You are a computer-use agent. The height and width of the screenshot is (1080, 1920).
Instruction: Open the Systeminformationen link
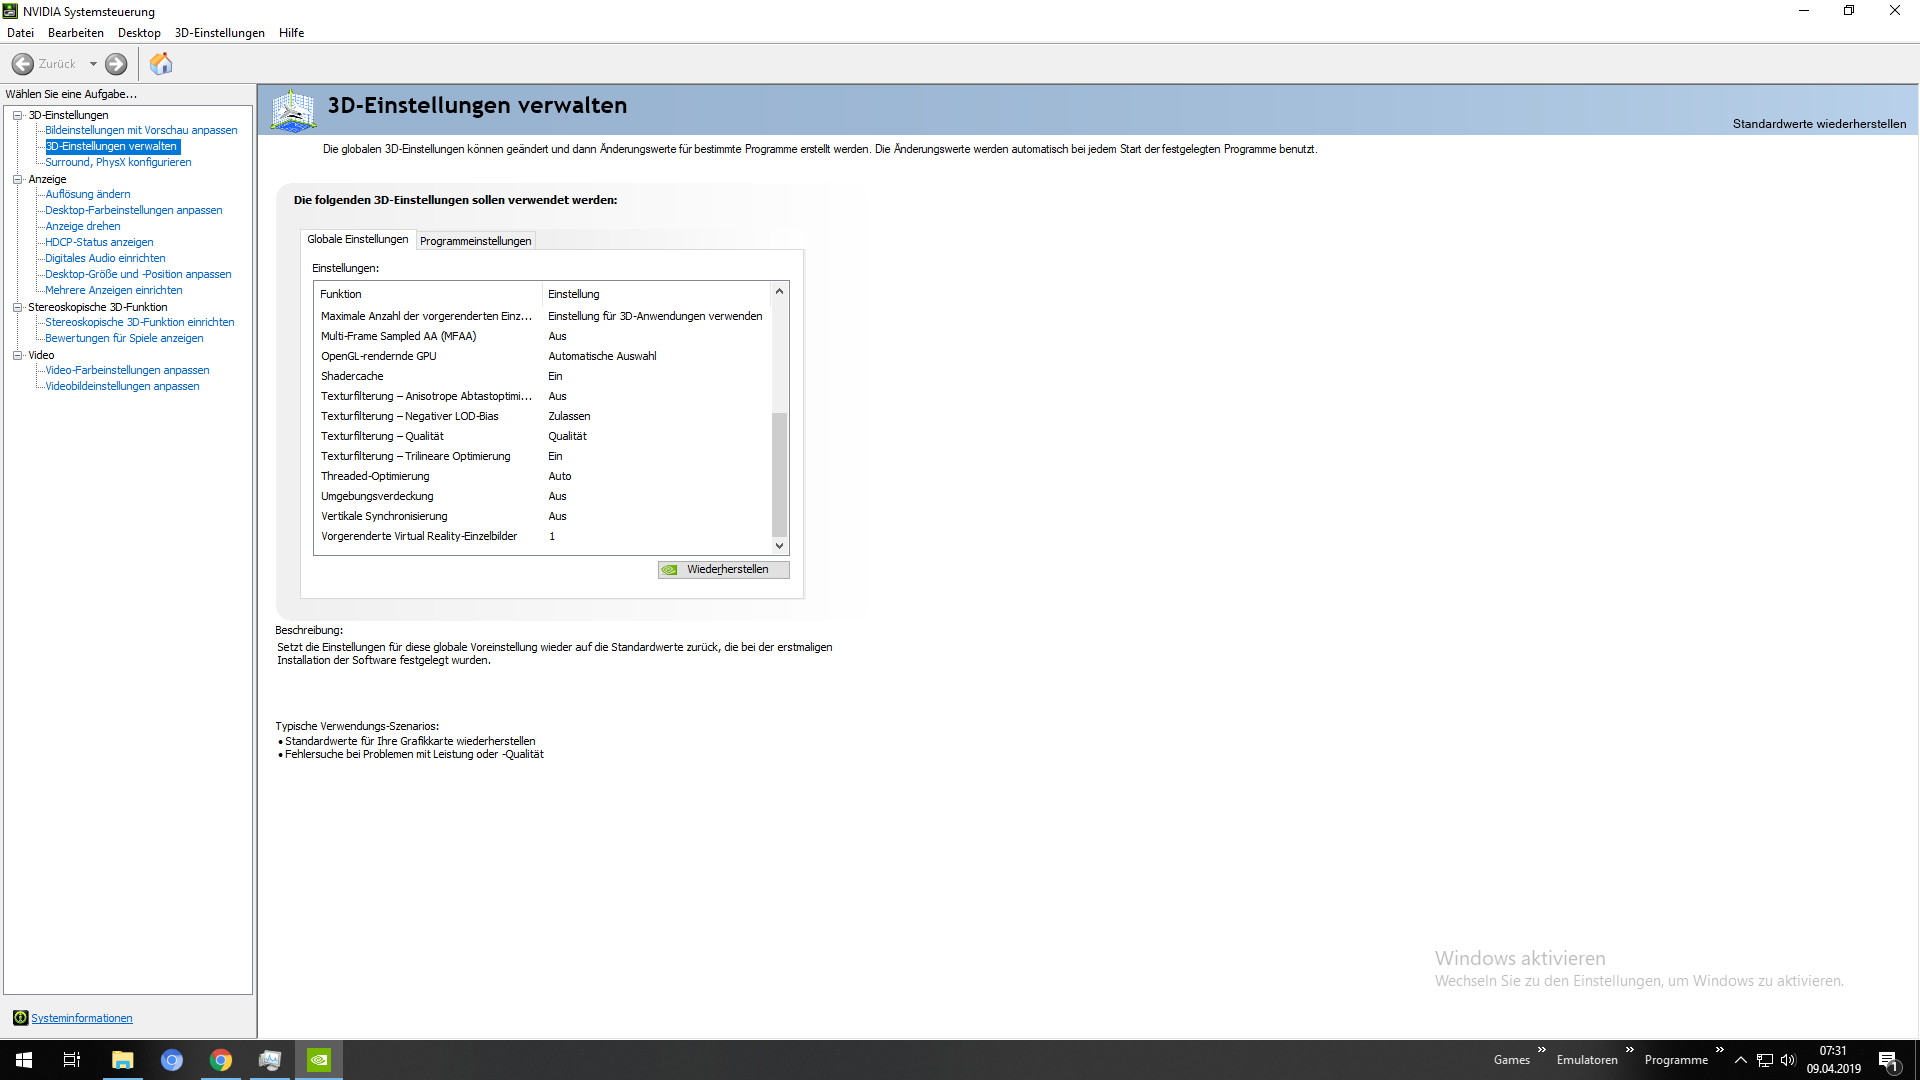click(x=81, y=1018)
